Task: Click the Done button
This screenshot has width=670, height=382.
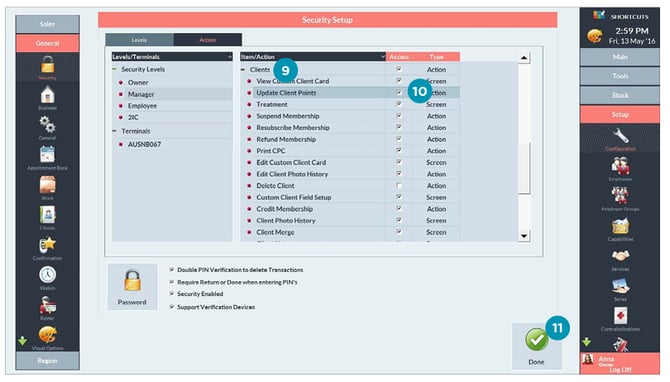Action: 536,346
